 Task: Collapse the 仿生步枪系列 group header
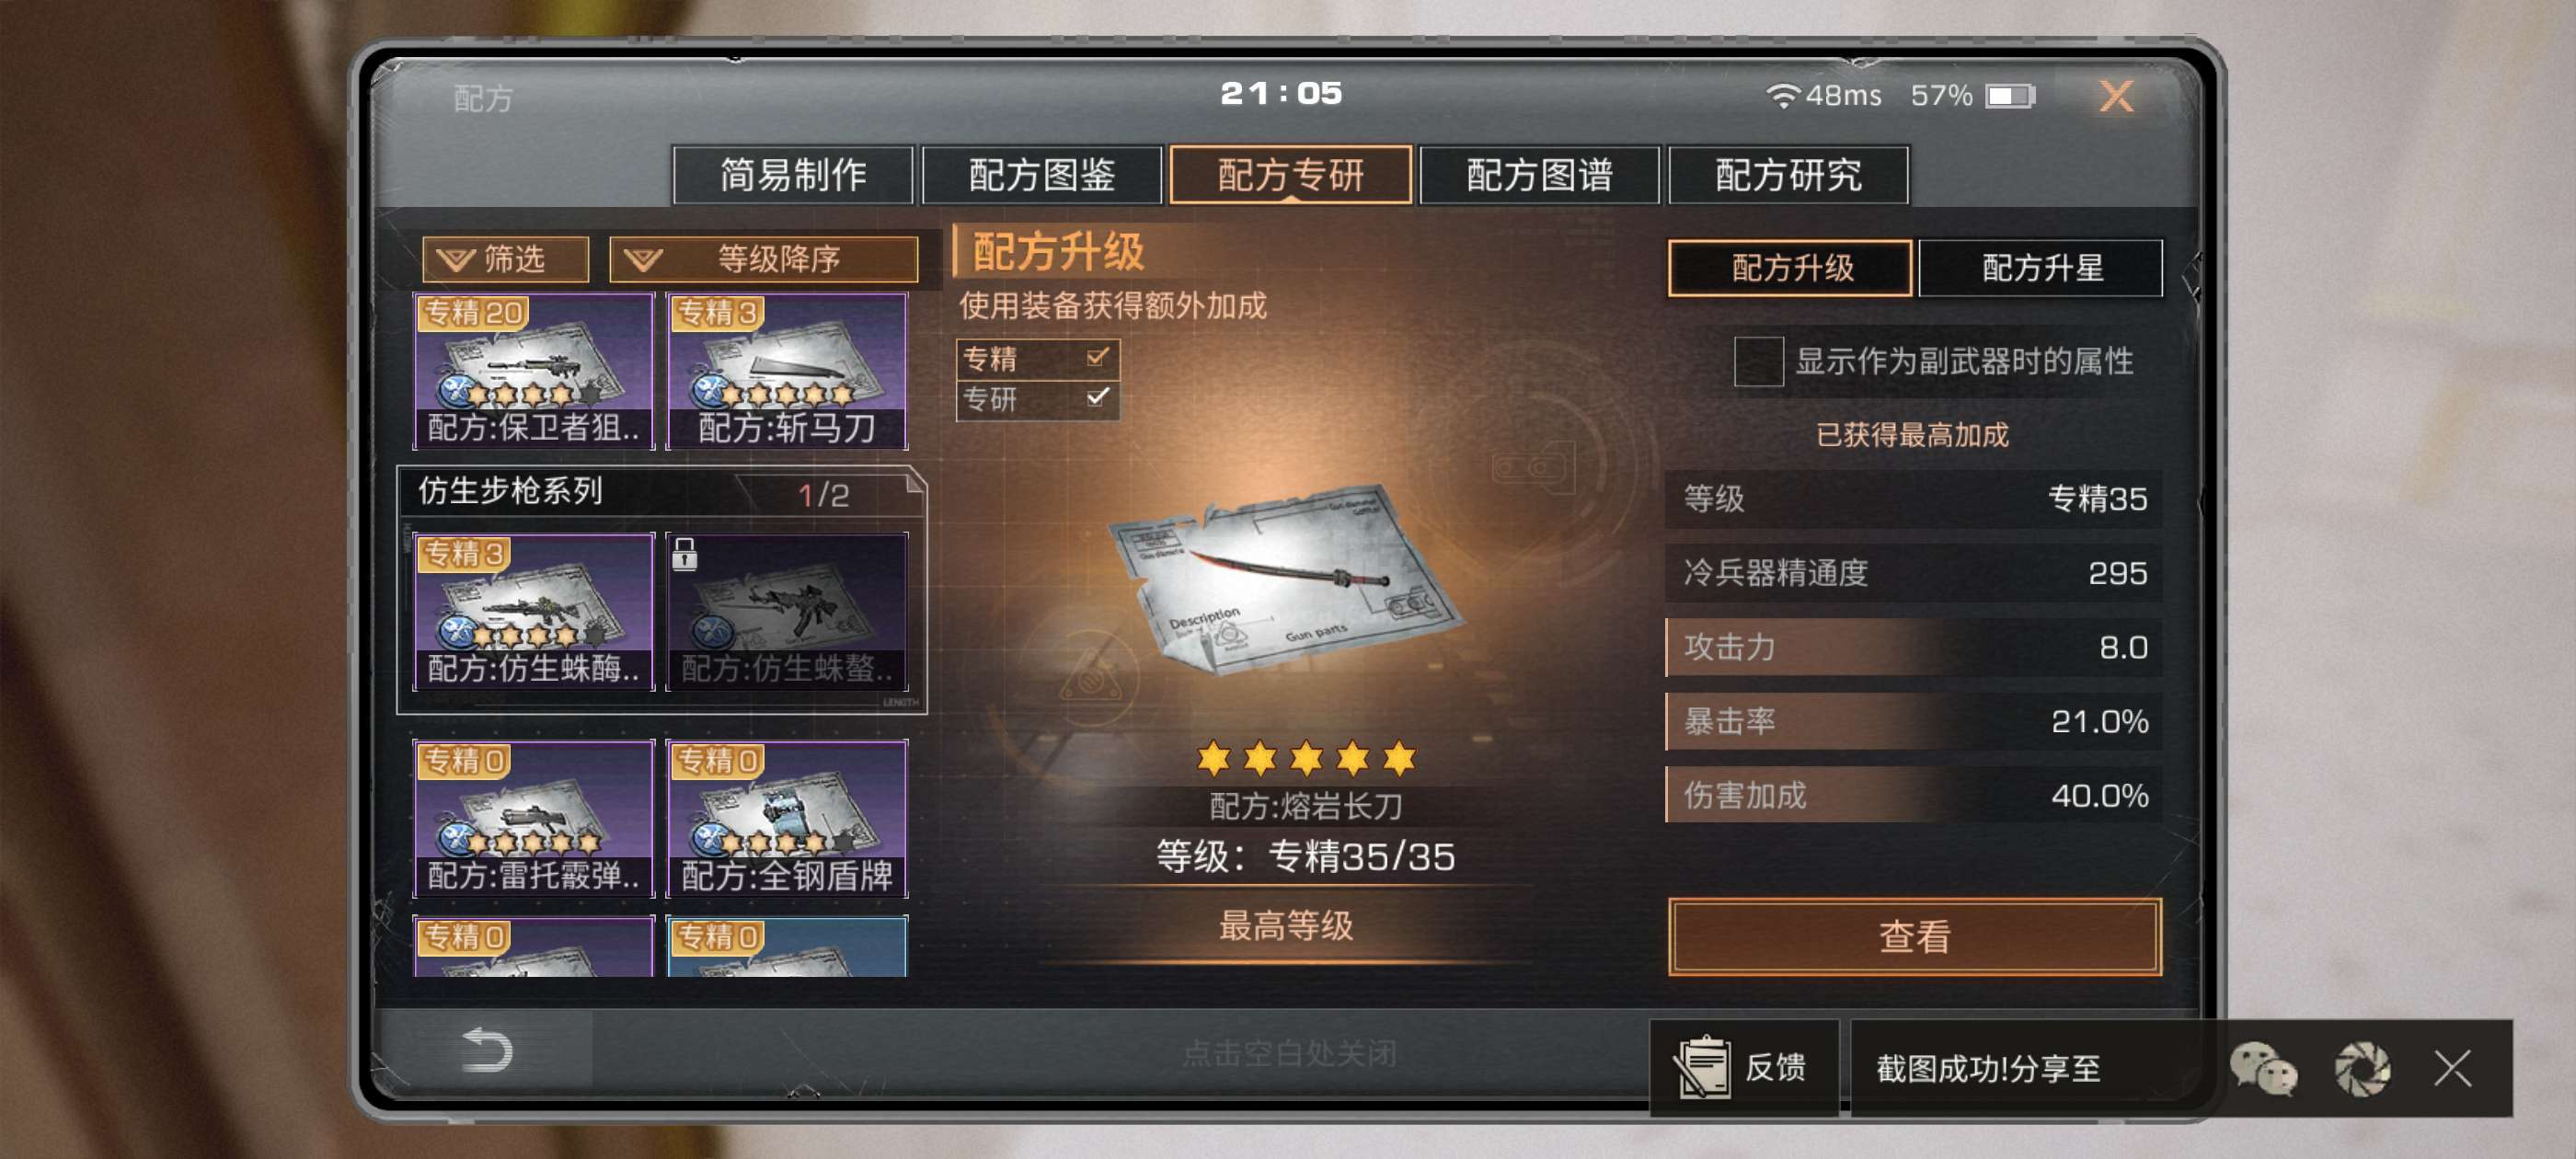click(660, 492)
